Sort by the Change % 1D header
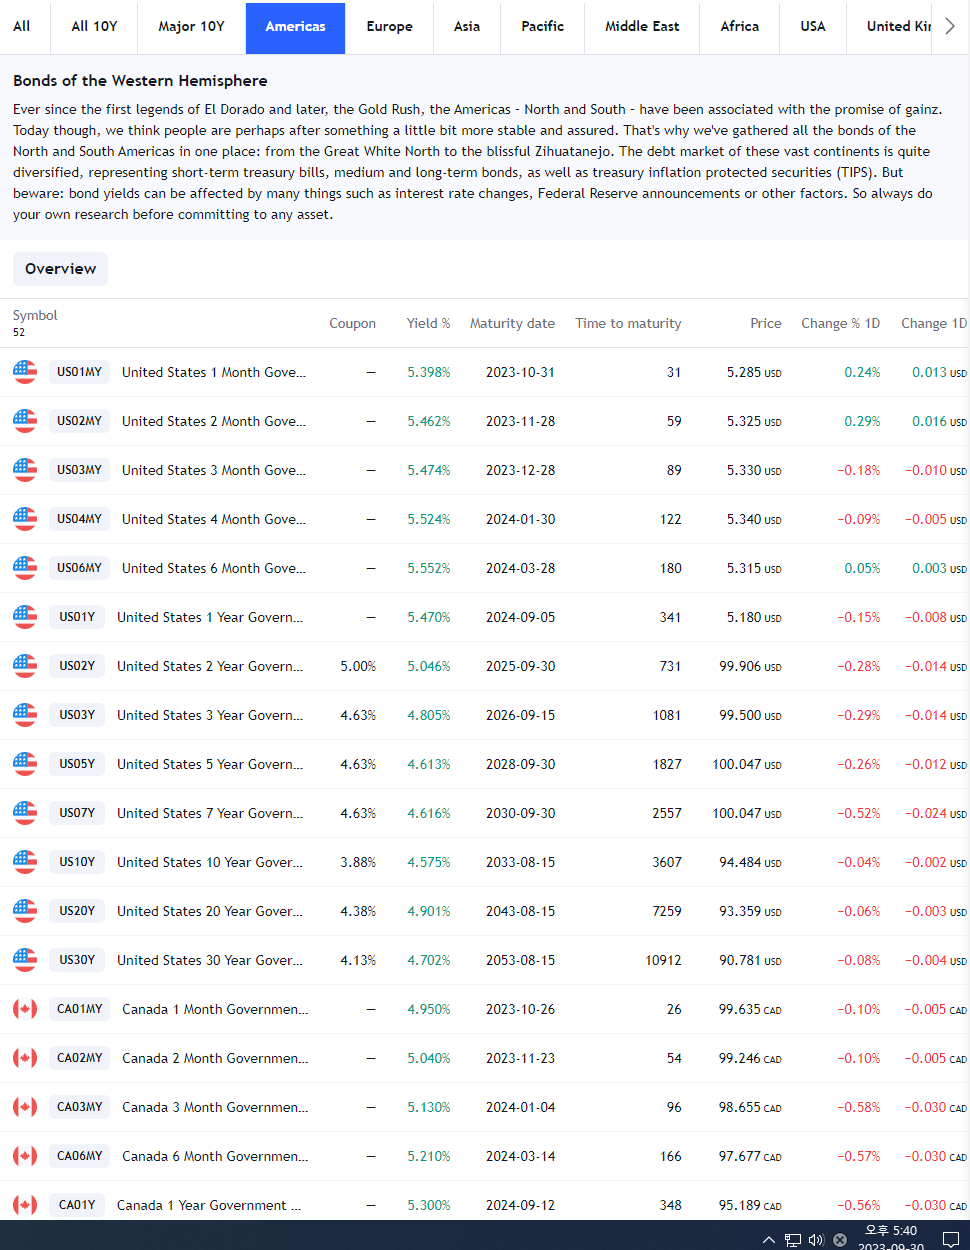This screenshot has width=970, height=1250. click(x=840, y=323)
